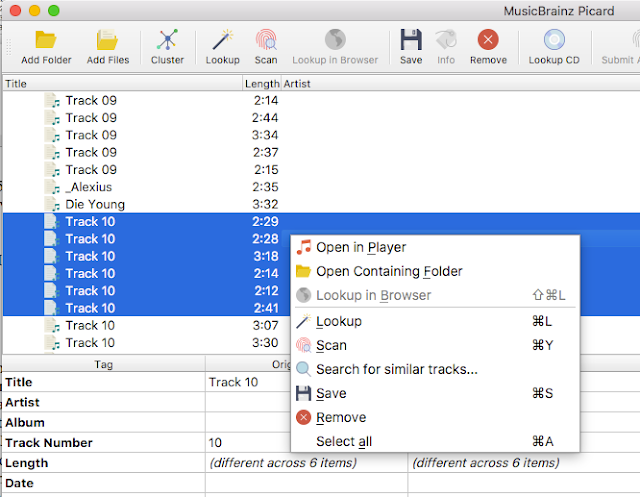Click file icon of Track 10 with length 3:30
Viewport: 640px width, 497px height.
(x=52, y=343)
